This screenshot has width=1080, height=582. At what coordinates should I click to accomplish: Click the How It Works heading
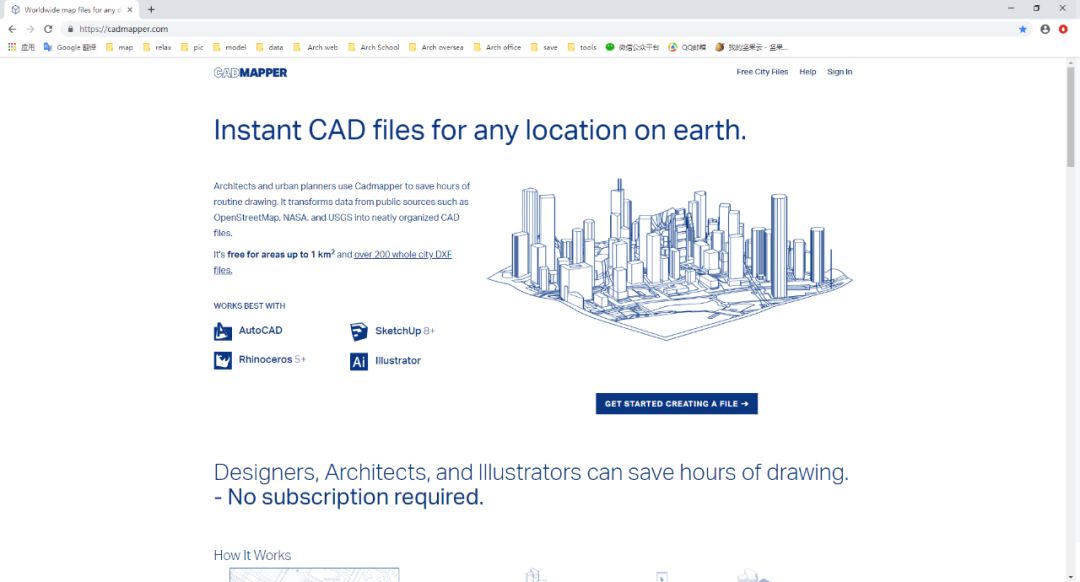click(252, 555)
